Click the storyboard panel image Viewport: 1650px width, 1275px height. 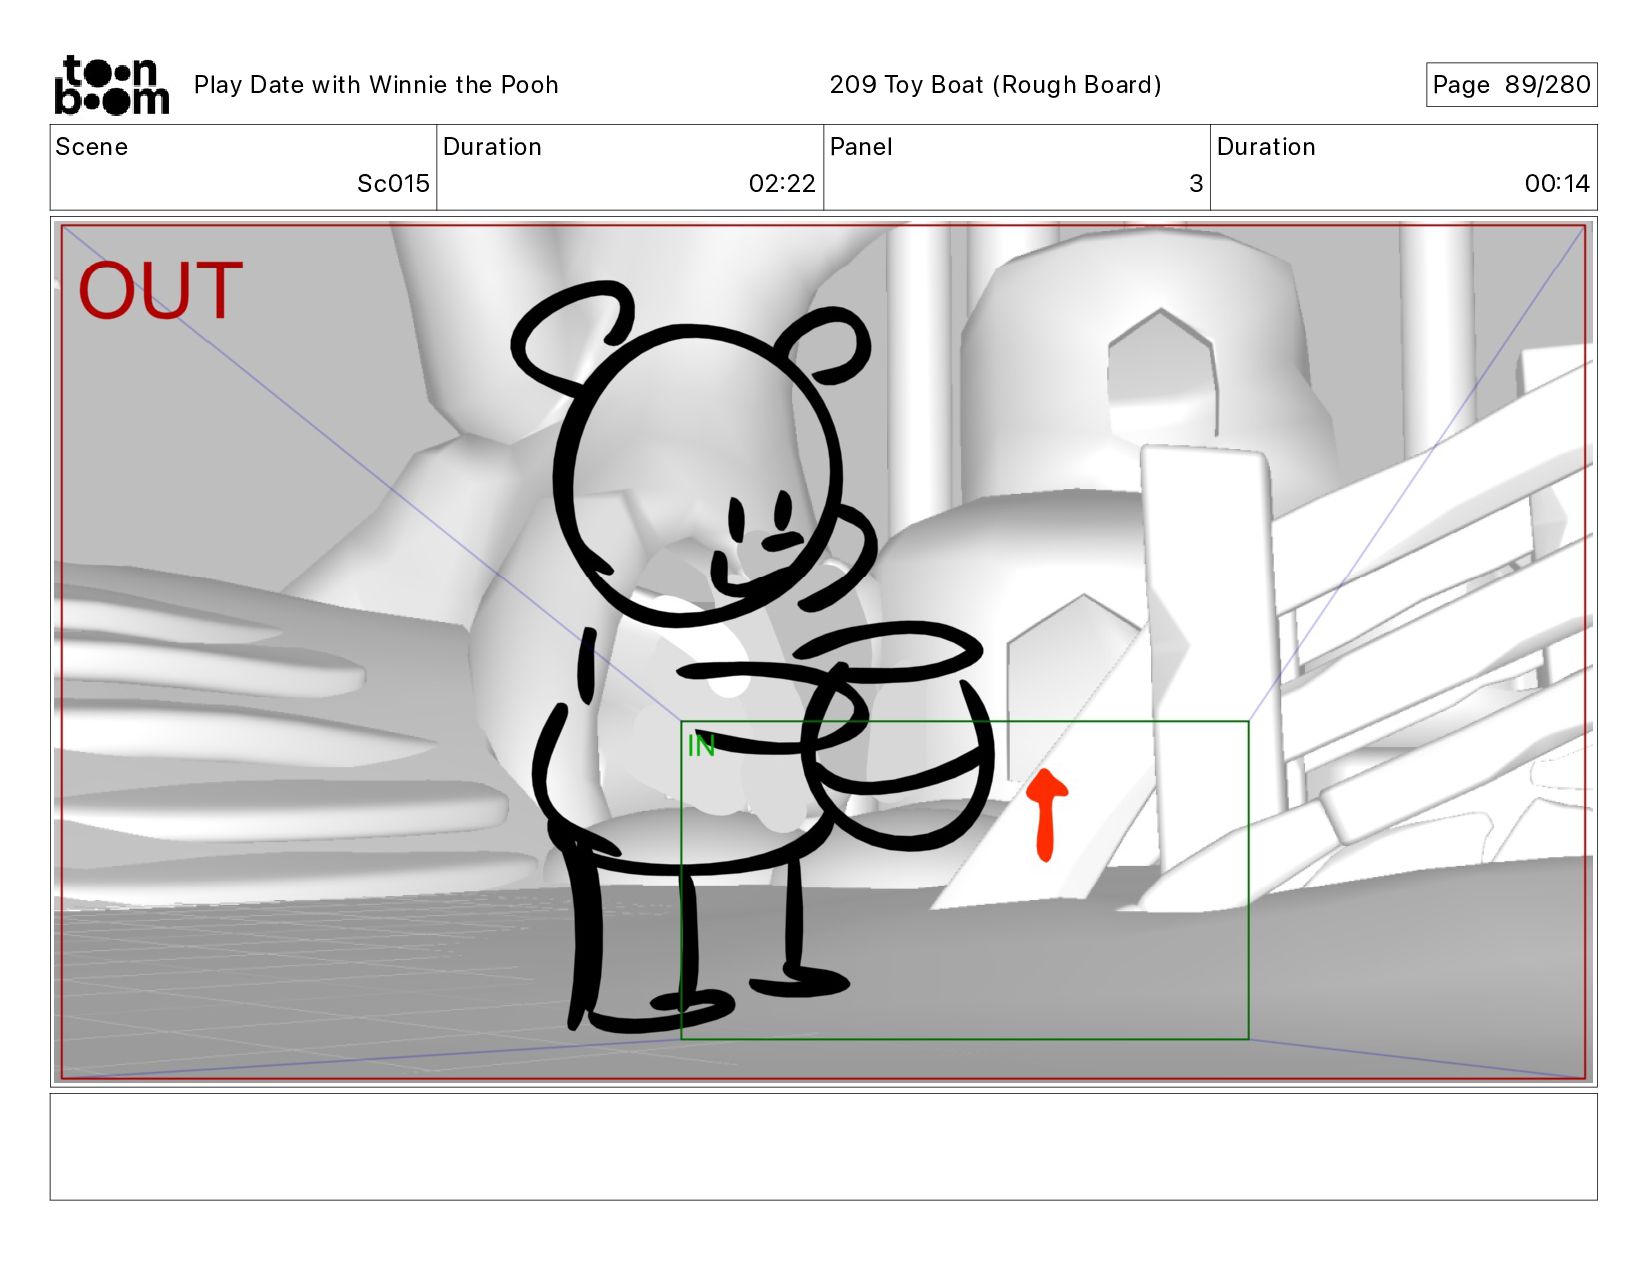[824, 652]
